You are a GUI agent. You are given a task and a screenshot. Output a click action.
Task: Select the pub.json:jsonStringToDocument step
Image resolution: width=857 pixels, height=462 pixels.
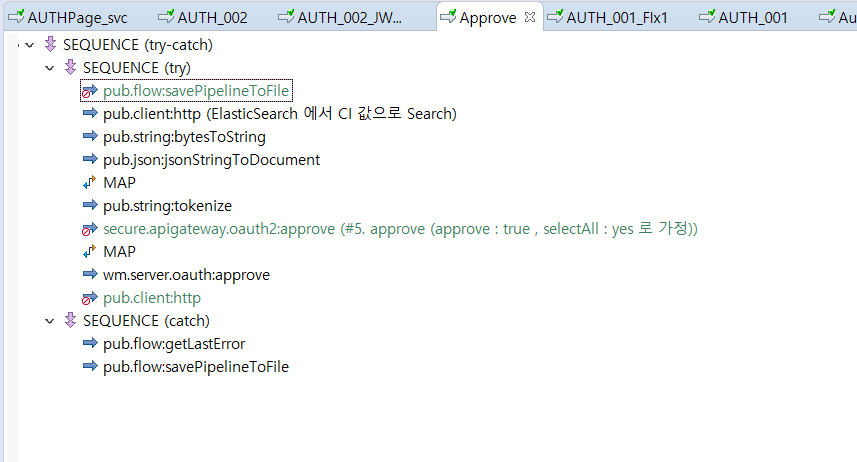211,160
